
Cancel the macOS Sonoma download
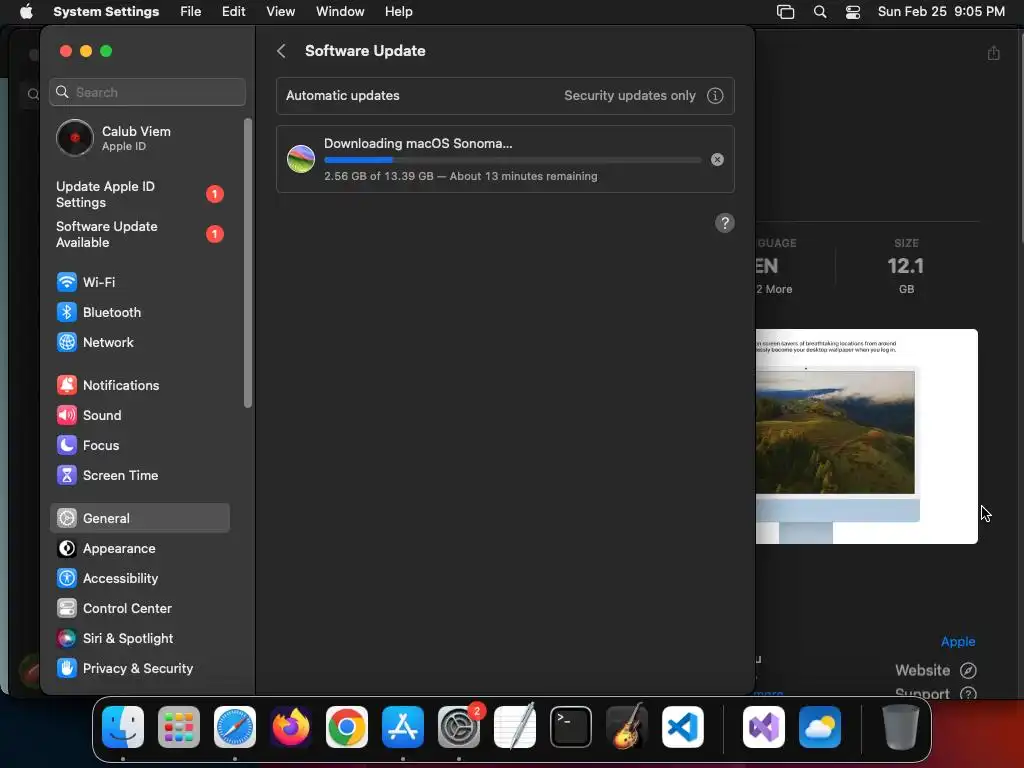717,159
